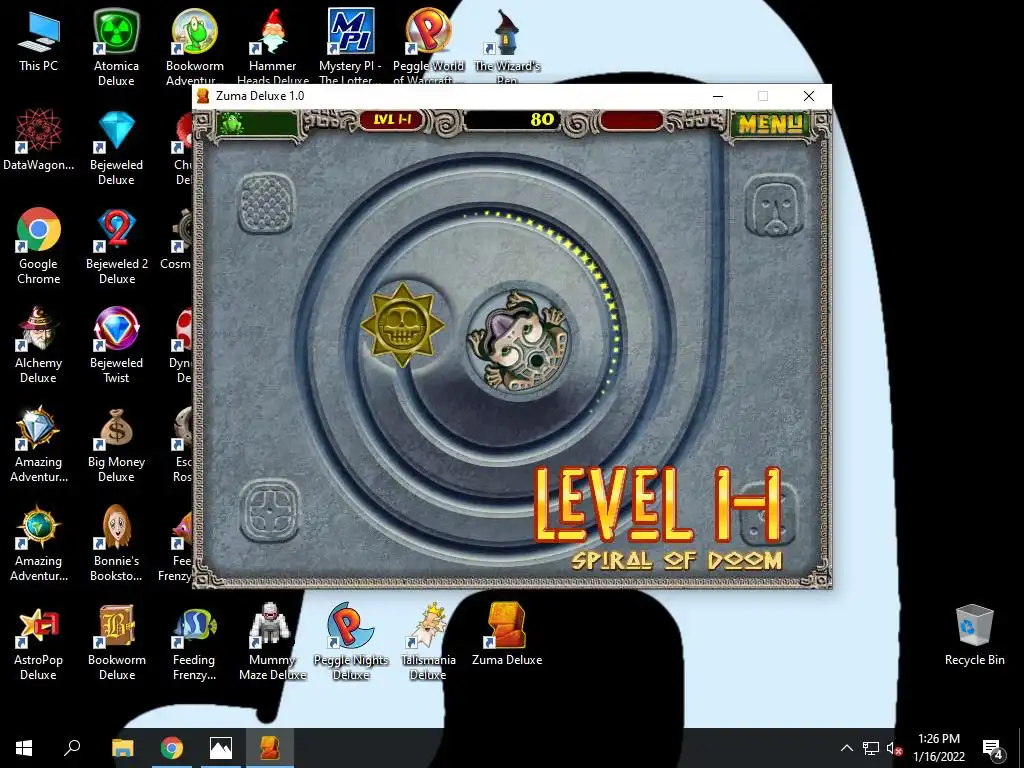Click the network tray icon
Screen dimensions: 1024x768
(x=871, y=748)
